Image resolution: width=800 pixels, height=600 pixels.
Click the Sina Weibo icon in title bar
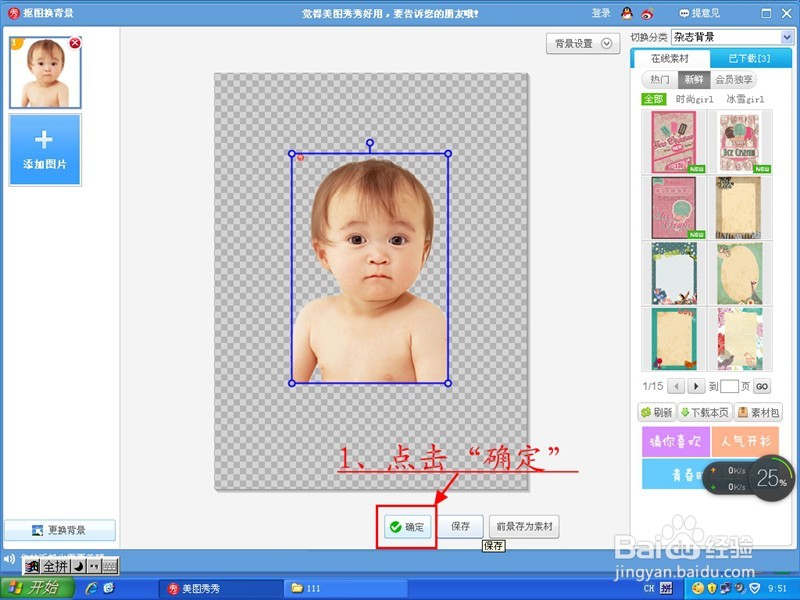click(x=647, y=13)
